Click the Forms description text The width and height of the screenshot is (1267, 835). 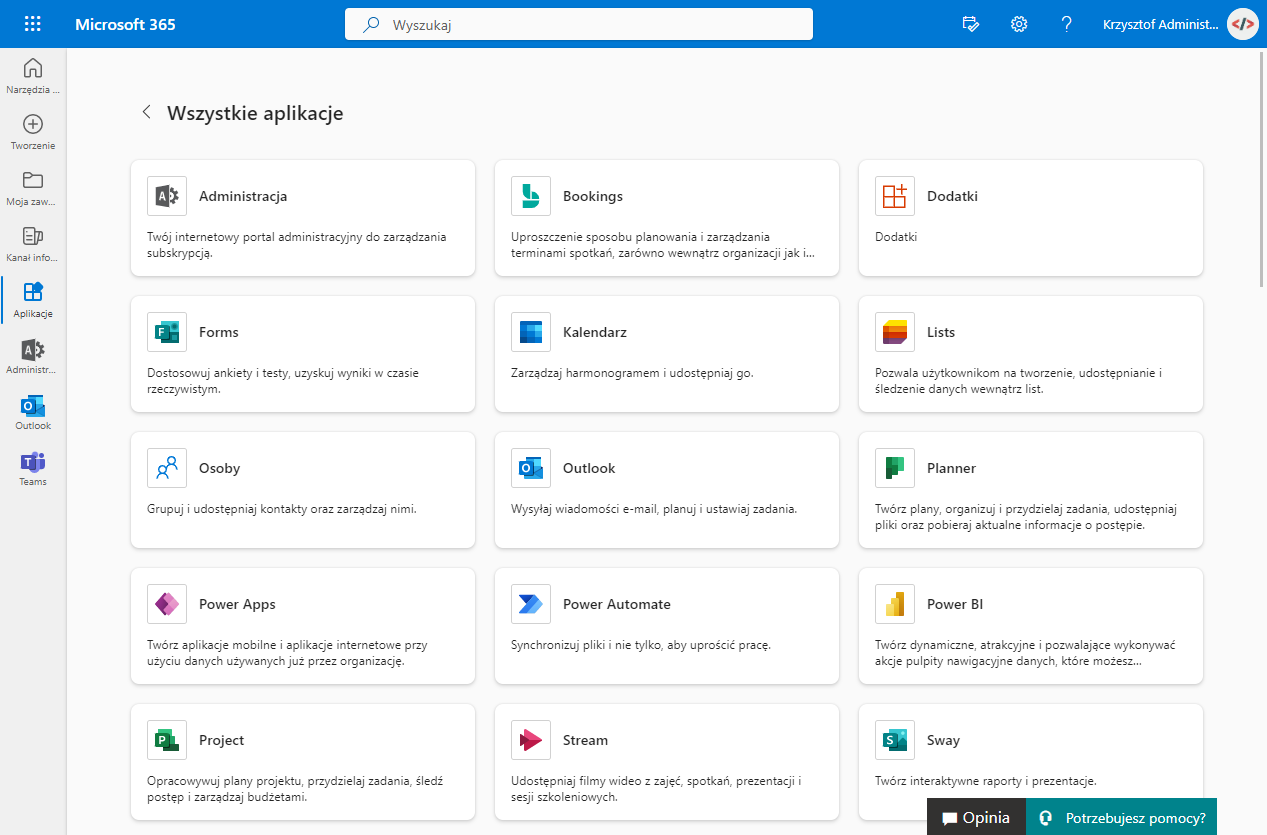click(283, 381)
